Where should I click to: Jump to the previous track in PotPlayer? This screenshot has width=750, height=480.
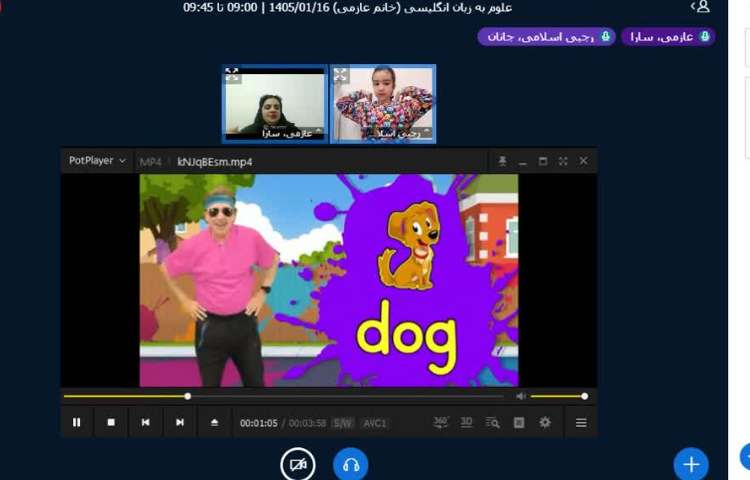click(x=145, y=423)
